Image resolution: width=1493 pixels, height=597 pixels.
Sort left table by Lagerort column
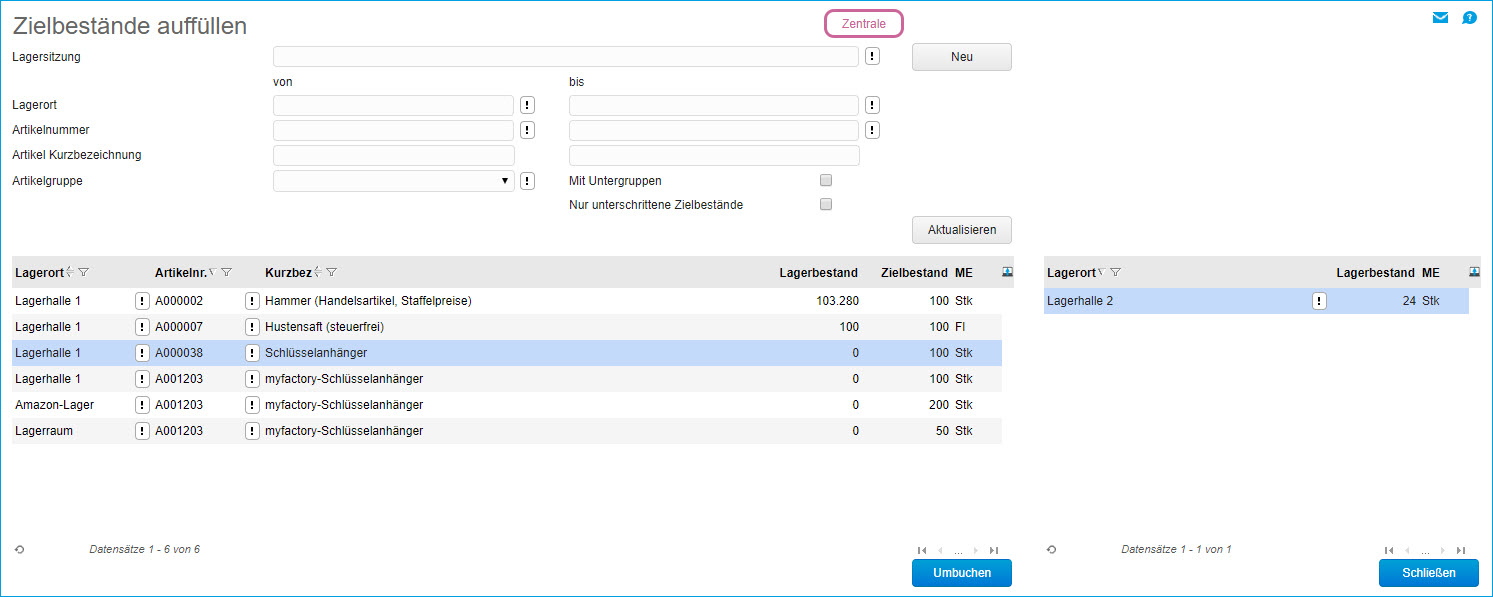40,272
